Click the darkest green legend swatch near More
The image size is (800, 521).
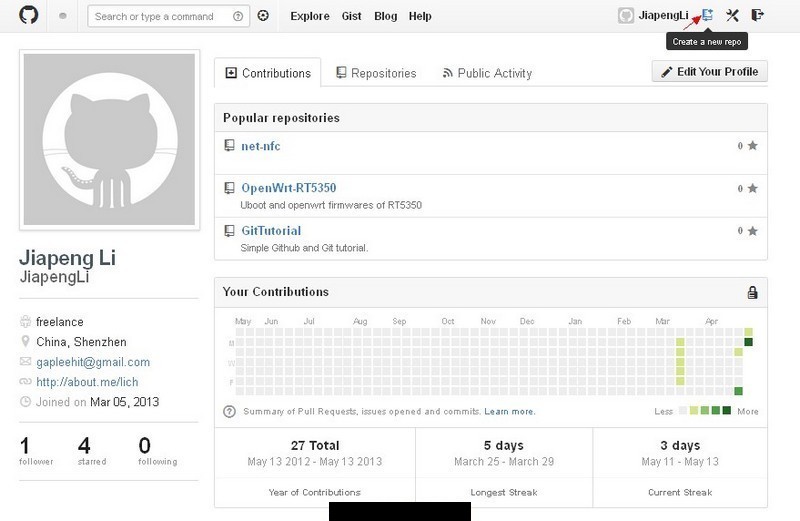[727, 410]
